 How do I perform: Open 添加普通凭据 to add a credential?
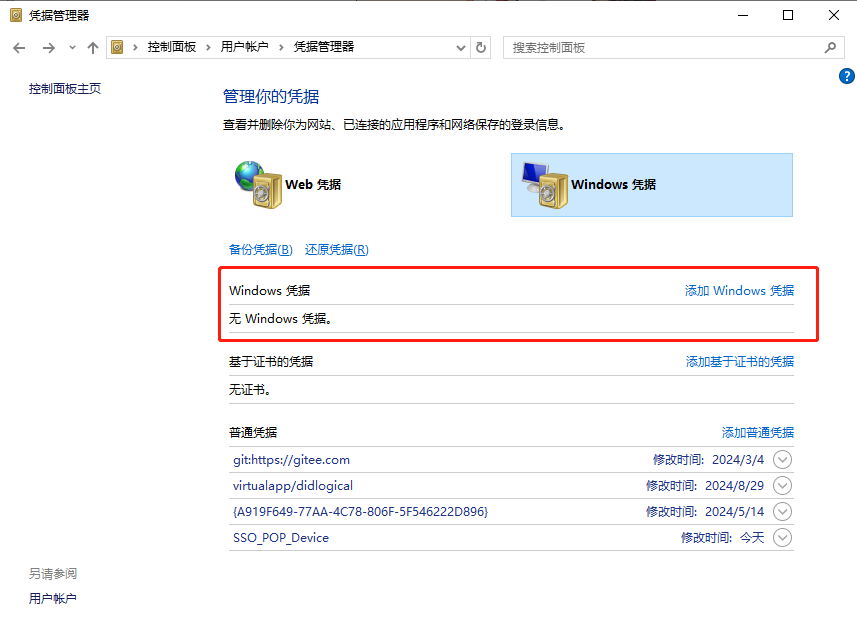pos(757,432)
